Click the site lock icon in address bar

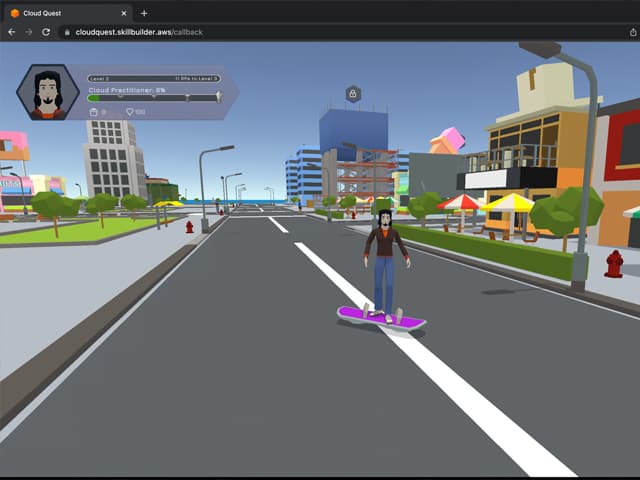[67, 32]
